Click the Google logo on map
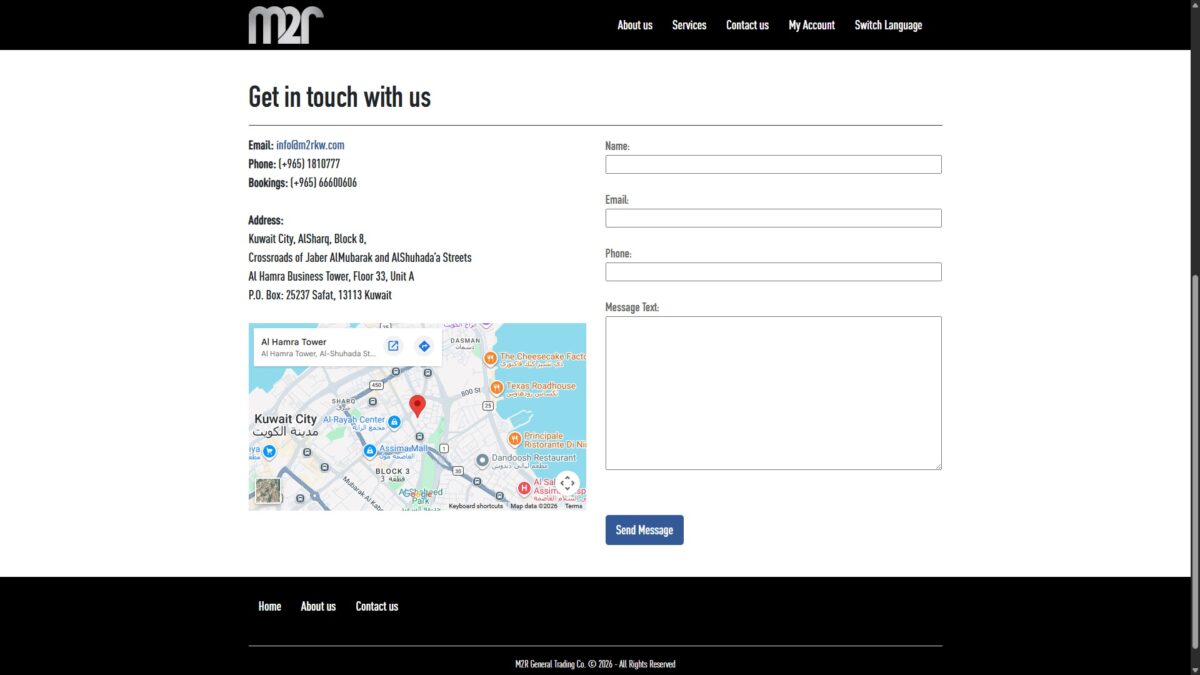1200x675 pixels. [420, 494]
